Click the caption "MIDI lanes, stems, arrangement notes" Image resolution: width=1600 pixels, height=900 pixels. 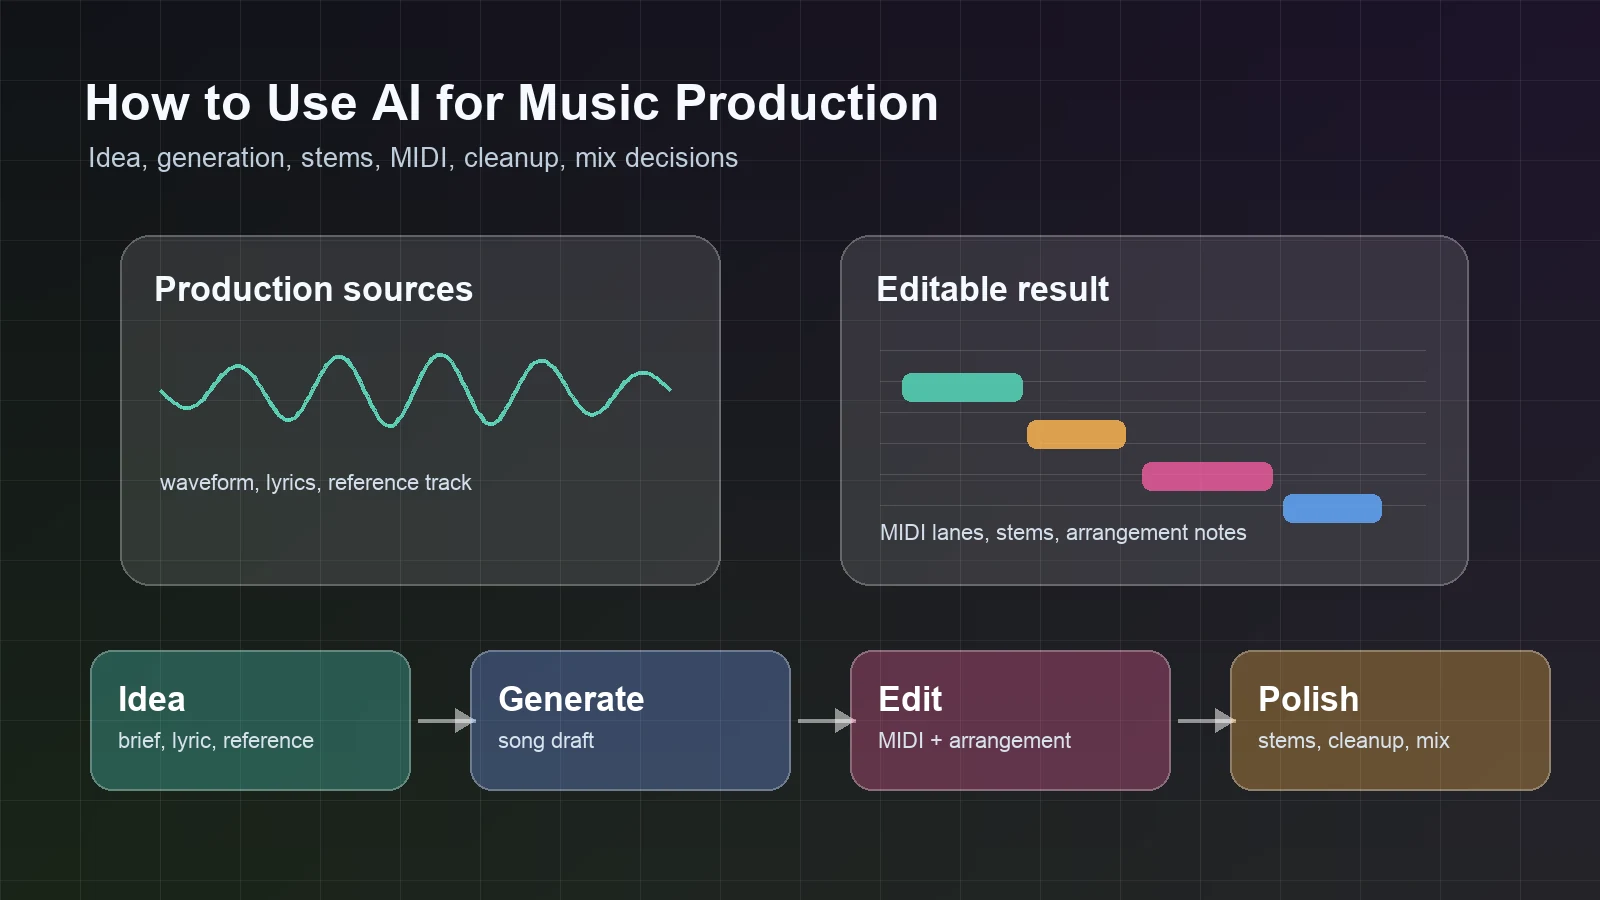pos(1063,533)
